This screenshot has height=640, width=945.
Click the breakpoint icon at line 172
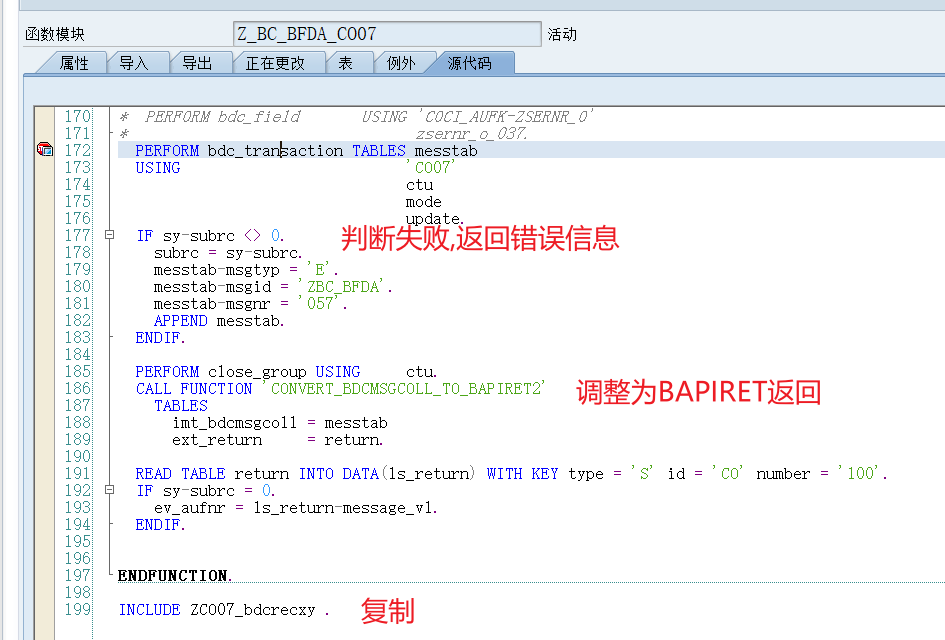(x=45, y=149)
